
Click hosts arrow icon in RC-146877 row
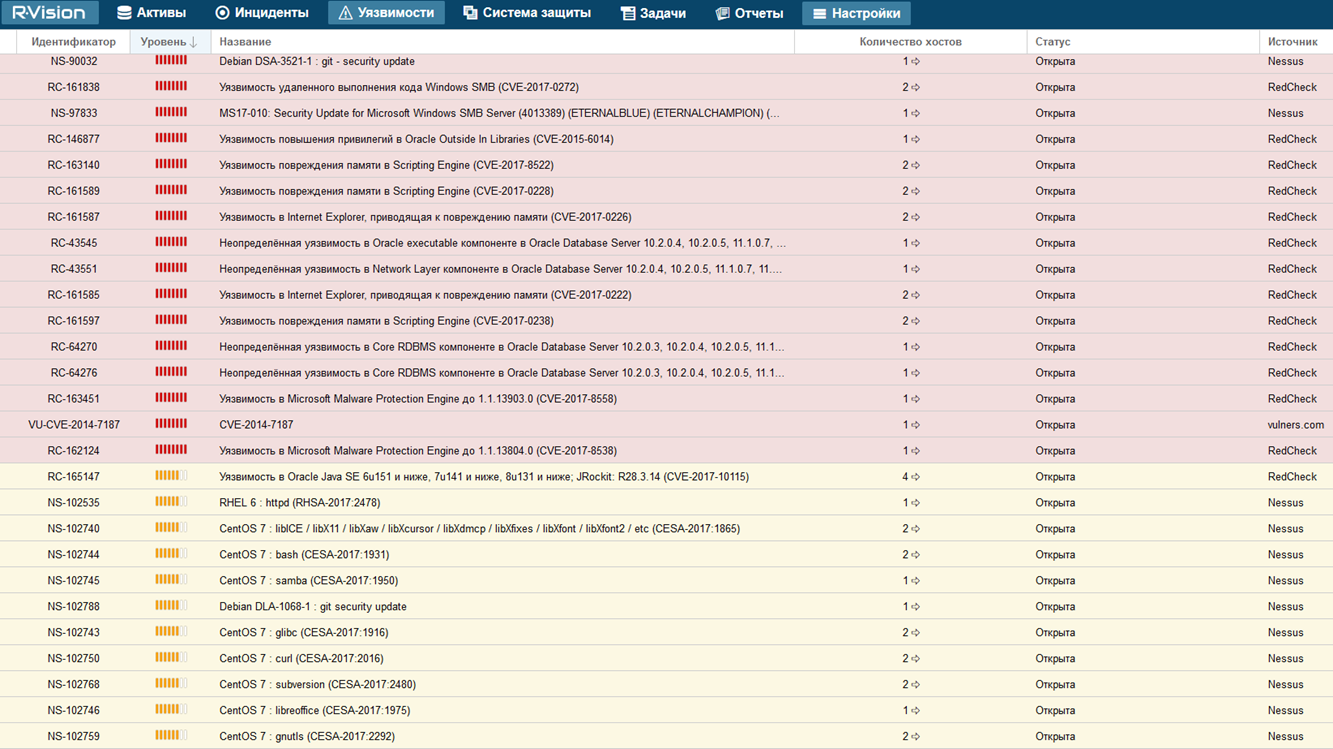coord(915,140)
